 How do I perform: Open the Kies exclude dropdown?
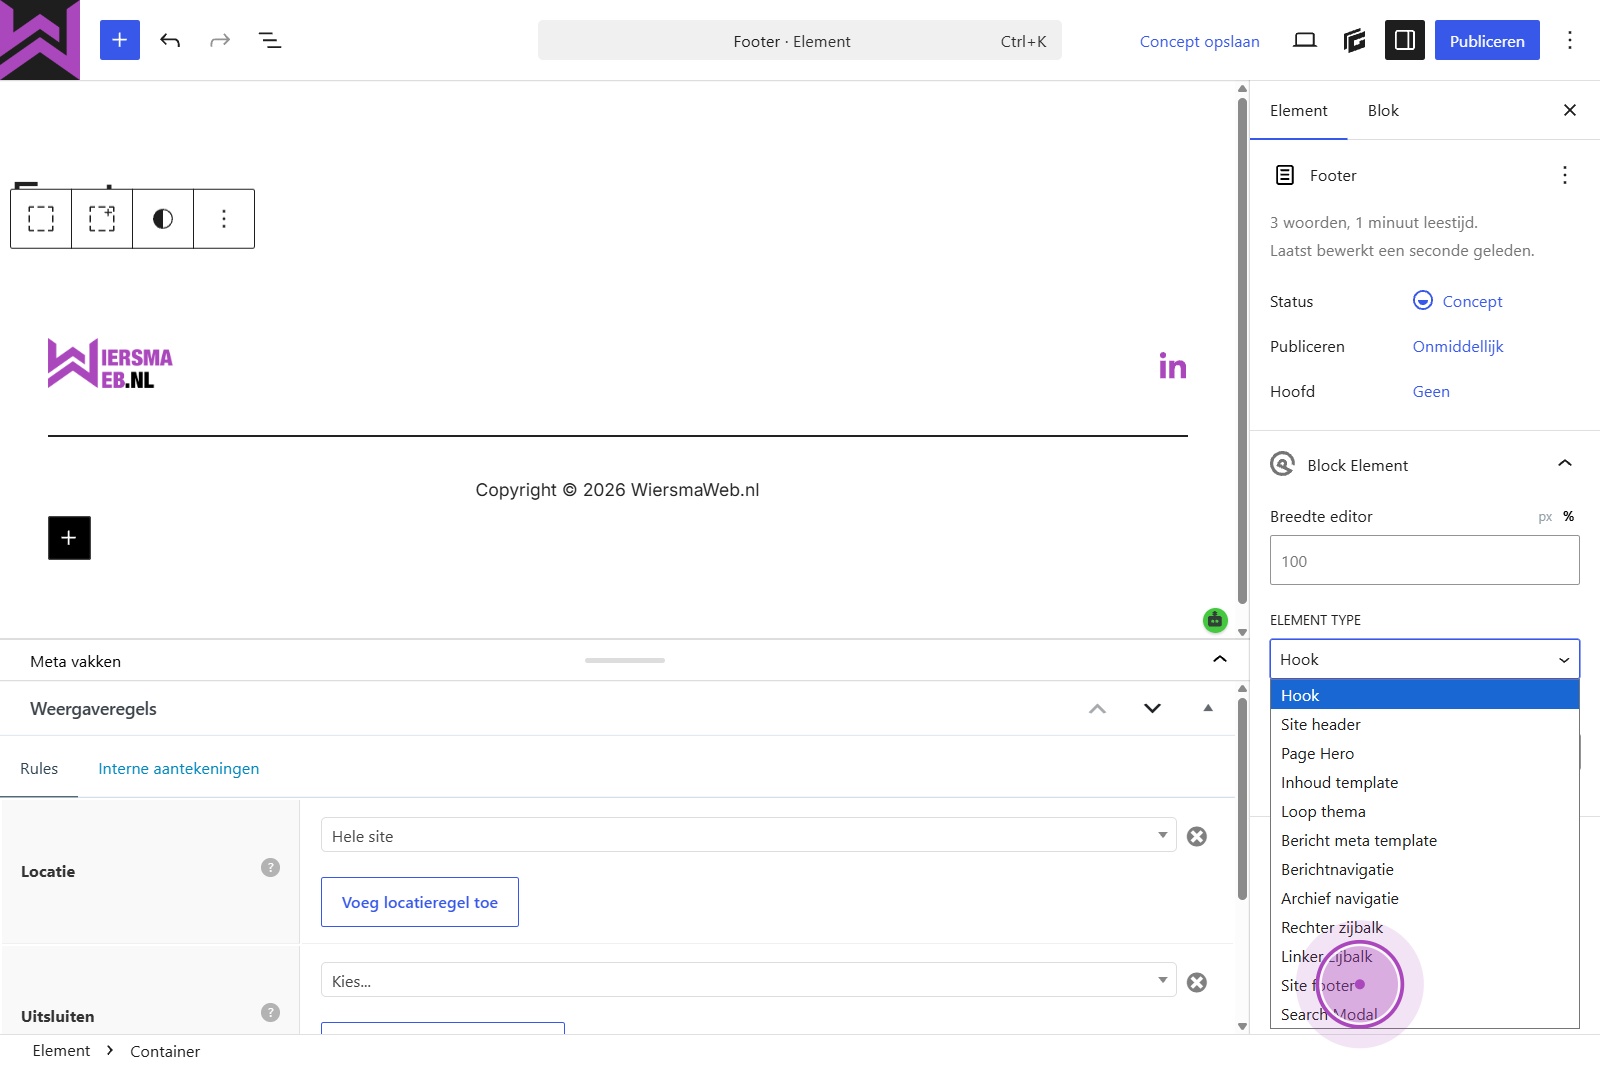[x=749, y=980]
